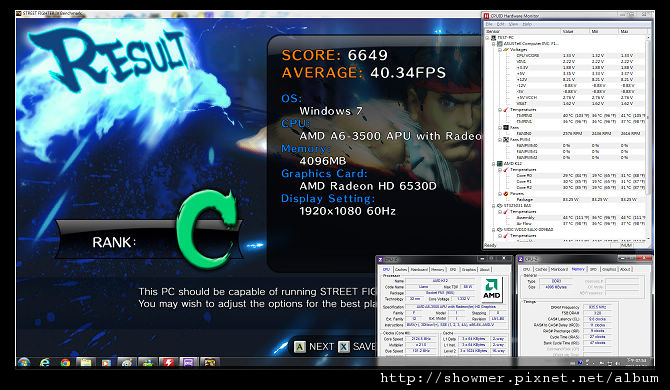Click the memory Size value field
The height and width of the screenshot is (390, 670).
point(556,287)
